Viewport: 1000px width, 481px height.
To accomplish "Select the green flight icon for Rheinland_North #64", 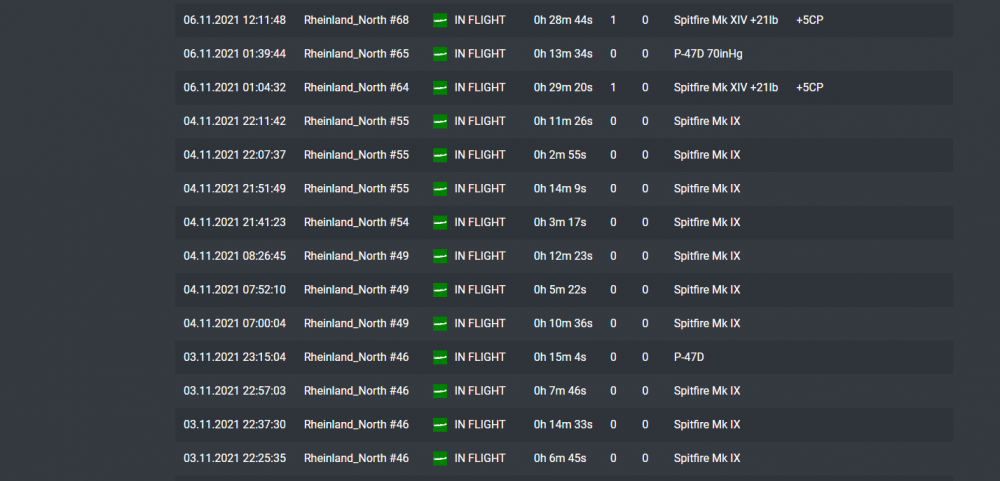I will click(x=439, y=88).
